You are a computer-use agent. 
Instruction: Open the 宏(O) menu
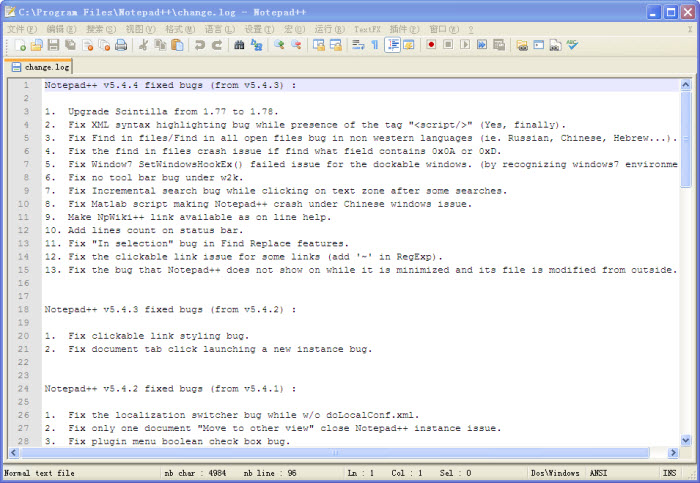click(x=295, y=29)
